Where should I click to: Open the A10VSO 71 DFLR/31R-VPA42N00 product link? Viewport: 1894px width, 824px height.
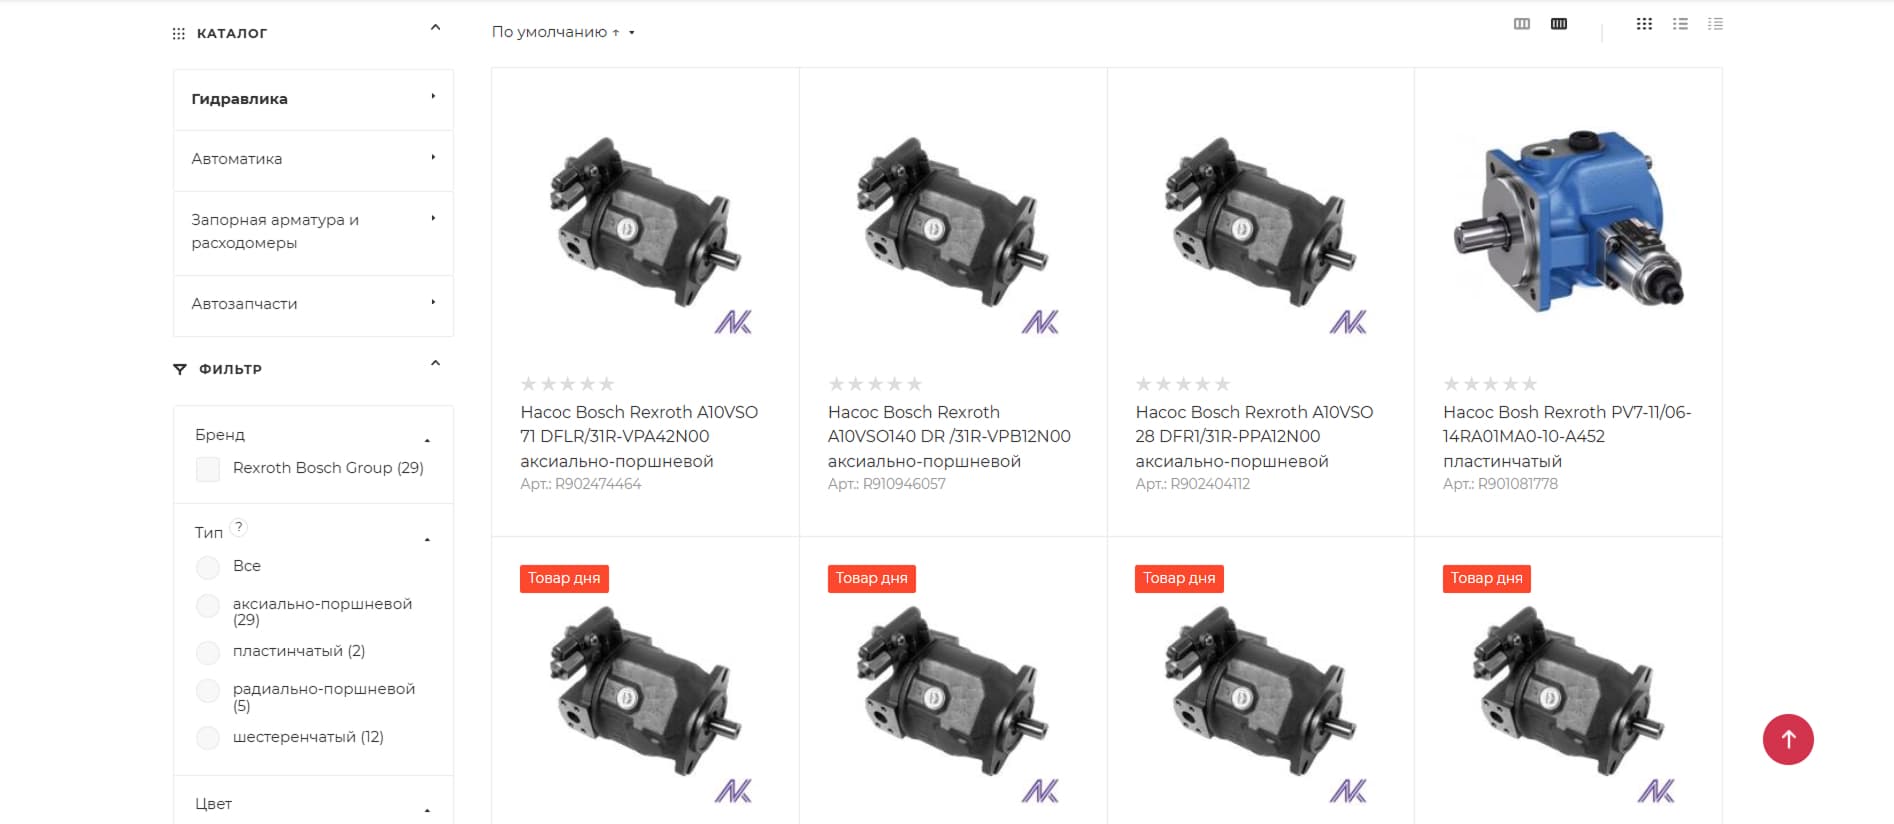point(639,436)
